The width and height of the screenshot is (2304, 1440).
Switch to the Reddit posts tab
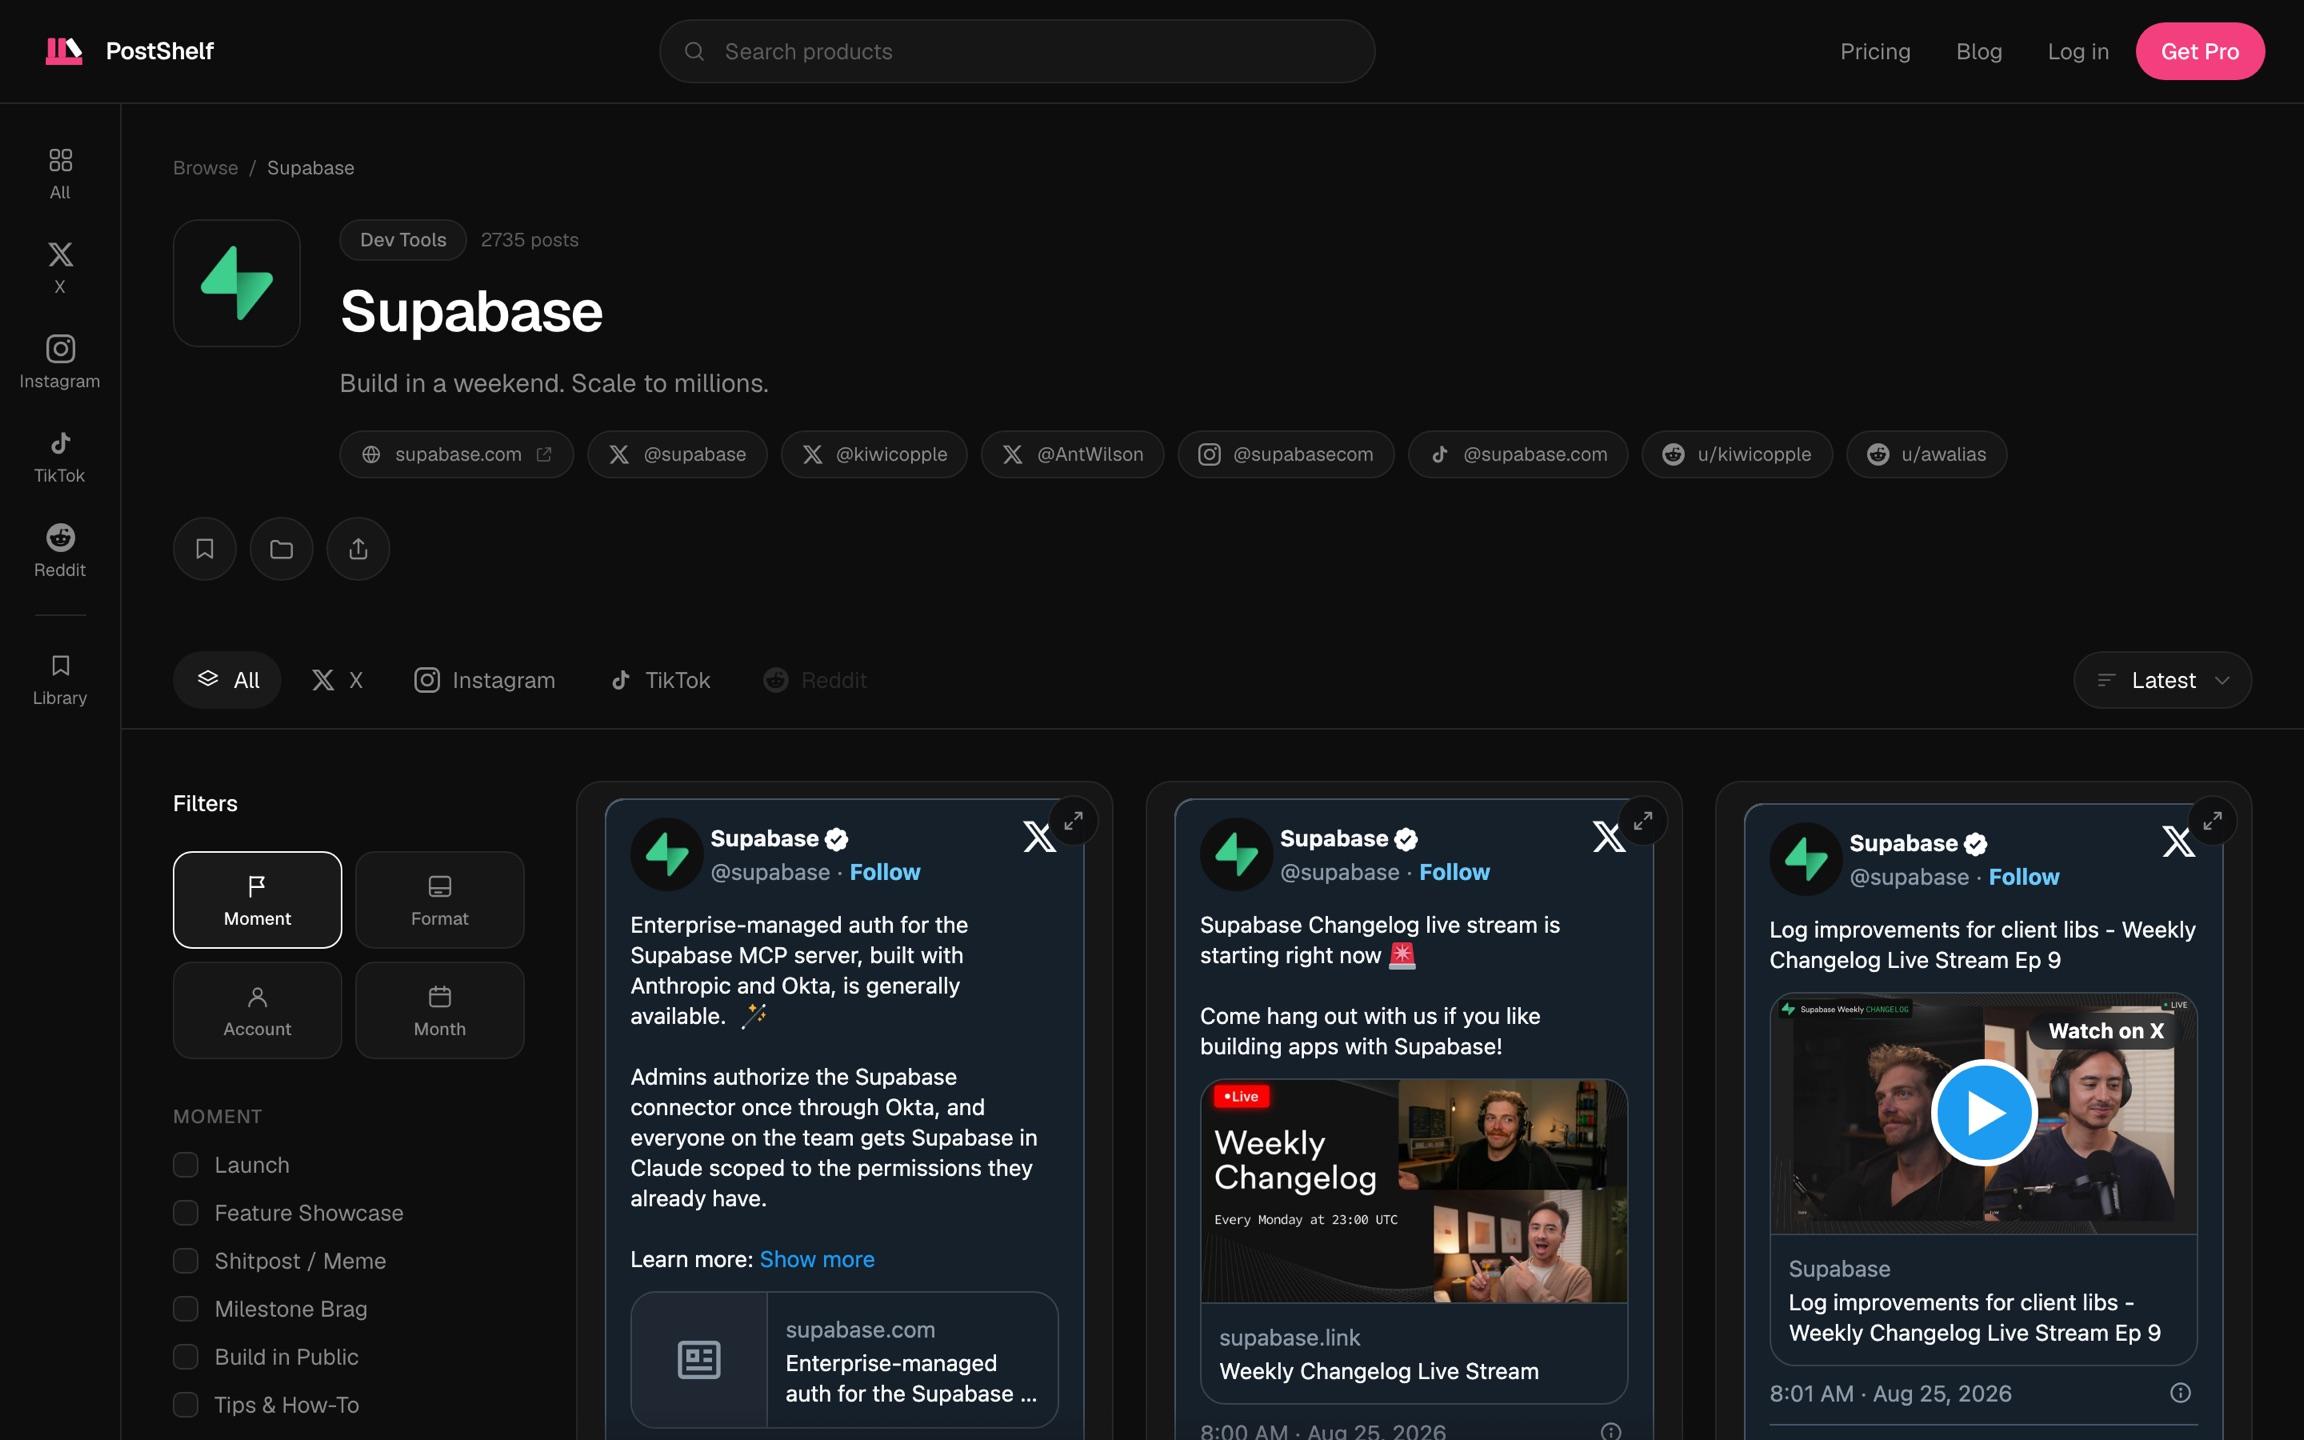point(814,680)
